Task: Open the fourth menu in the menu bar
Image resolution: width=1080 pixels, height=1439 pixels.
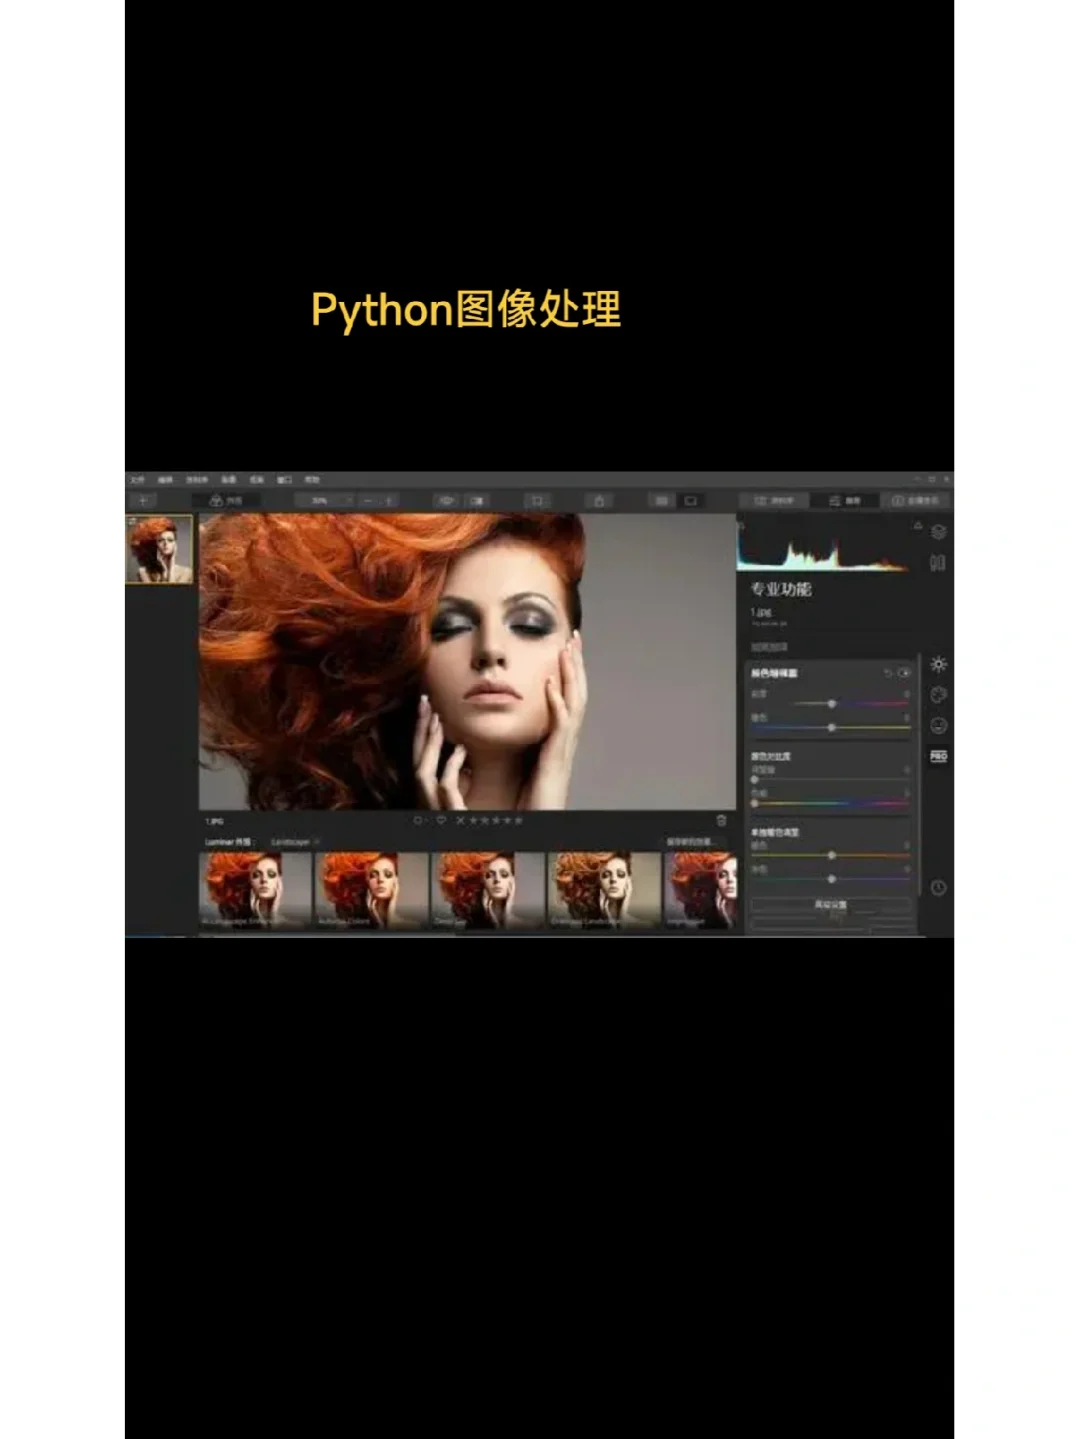Action: tap(229, 480)
